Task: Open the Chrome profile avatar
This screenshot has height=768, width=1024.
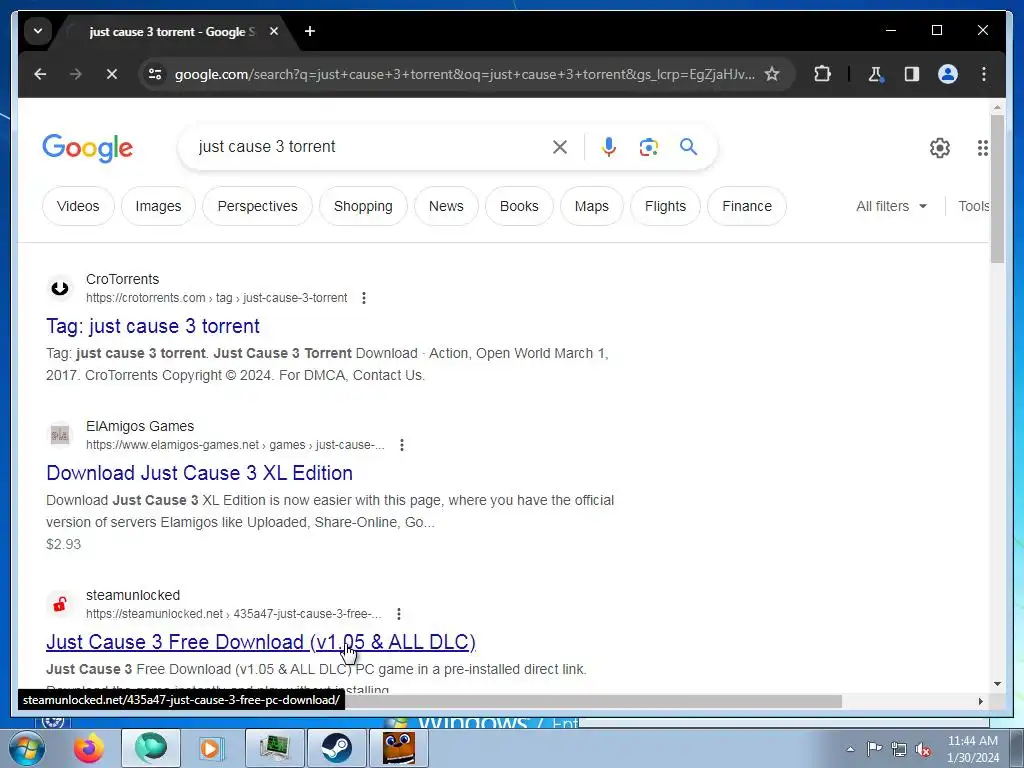Action: tap(948, 74)
